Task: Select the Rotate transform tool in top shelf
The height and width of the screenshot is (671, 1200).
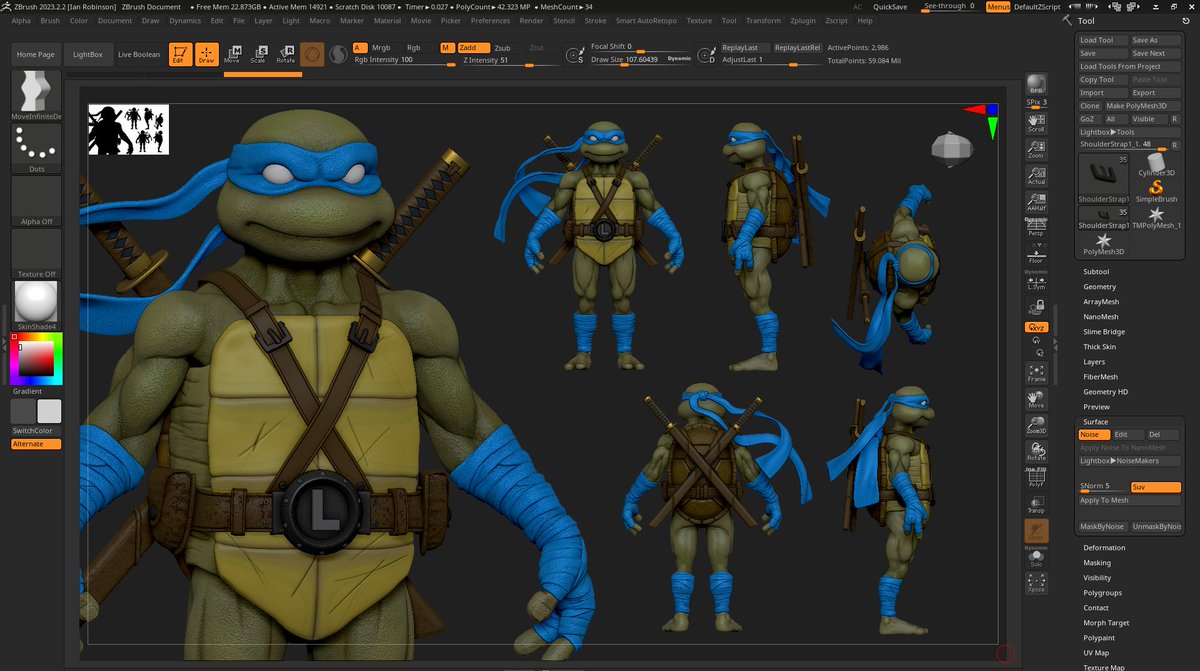Action: pos(285,55)
